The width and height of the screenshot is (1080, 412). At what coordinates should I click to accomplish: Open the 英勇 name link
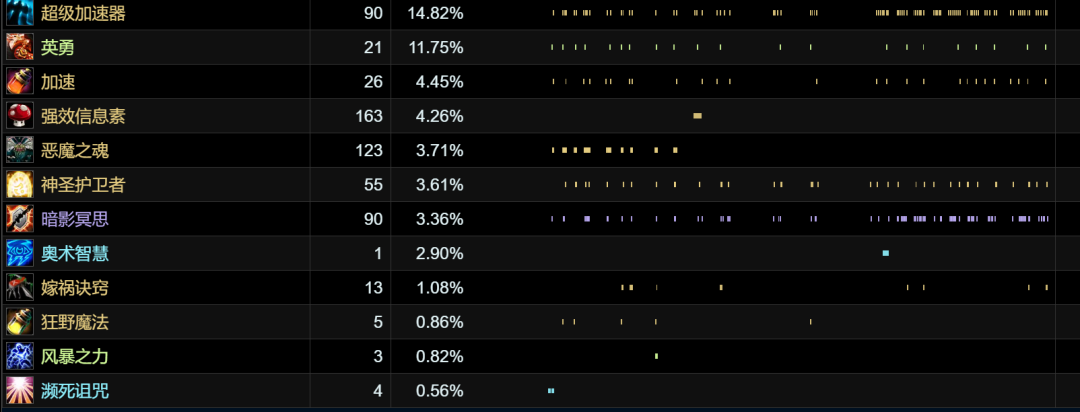57,47
